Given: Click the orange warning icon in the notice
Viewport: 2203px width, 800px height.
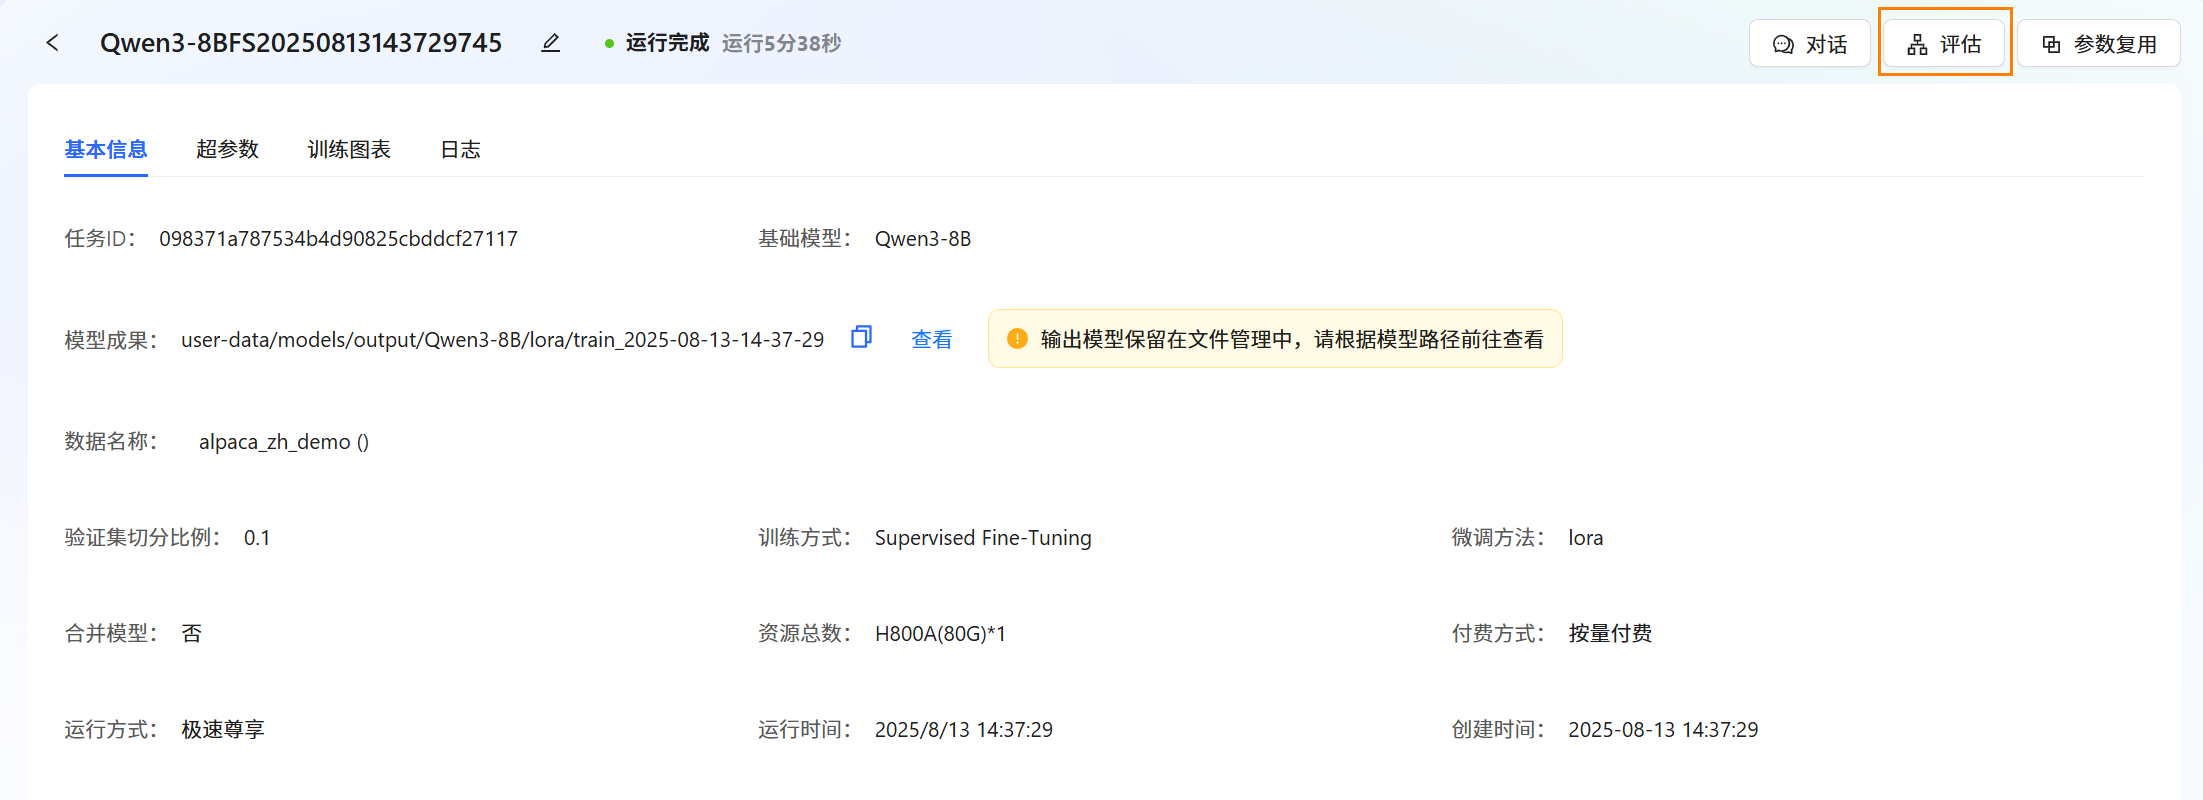Looking at the screenshot, I should pos(1017,339).
